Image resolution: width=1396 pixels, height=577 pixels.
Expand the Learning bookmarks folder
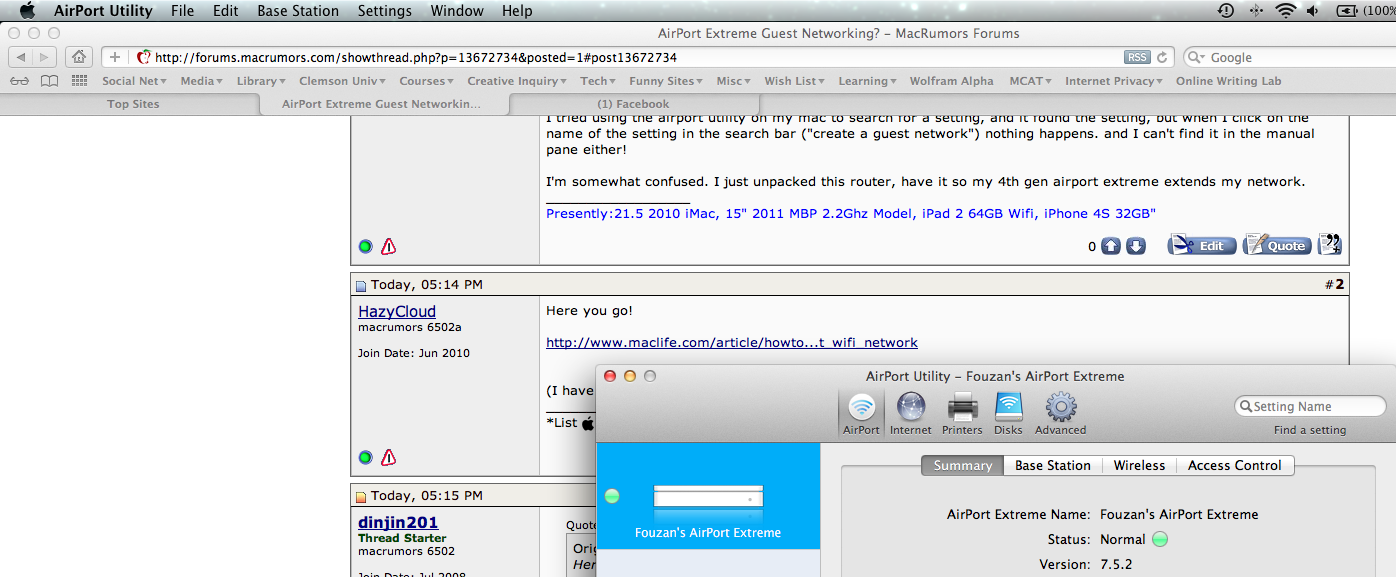pos(868,81)
